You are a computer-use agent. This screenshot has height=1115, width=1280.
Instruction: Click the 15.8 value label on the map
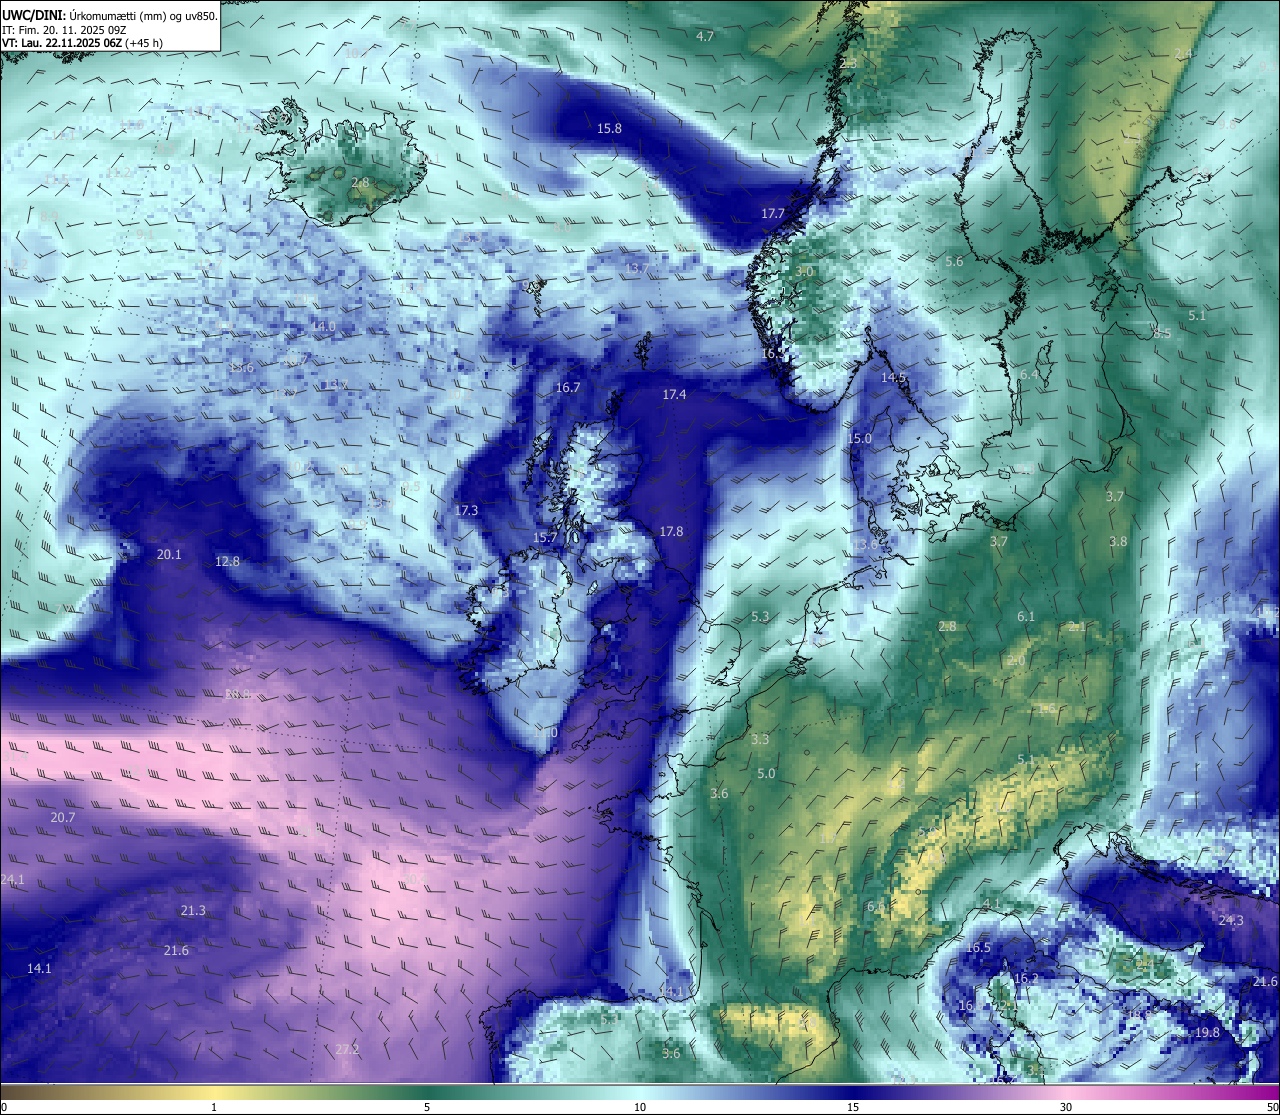(x=609, y=128)
